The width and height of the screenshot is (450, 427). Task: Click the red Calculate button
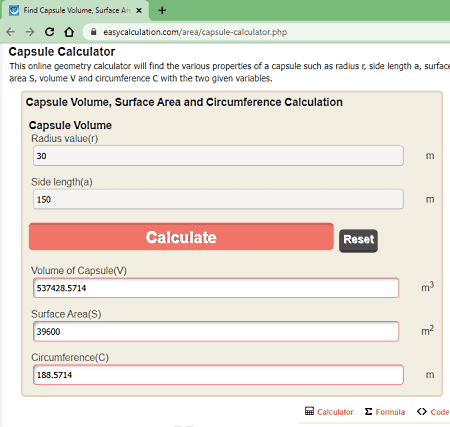181,237
